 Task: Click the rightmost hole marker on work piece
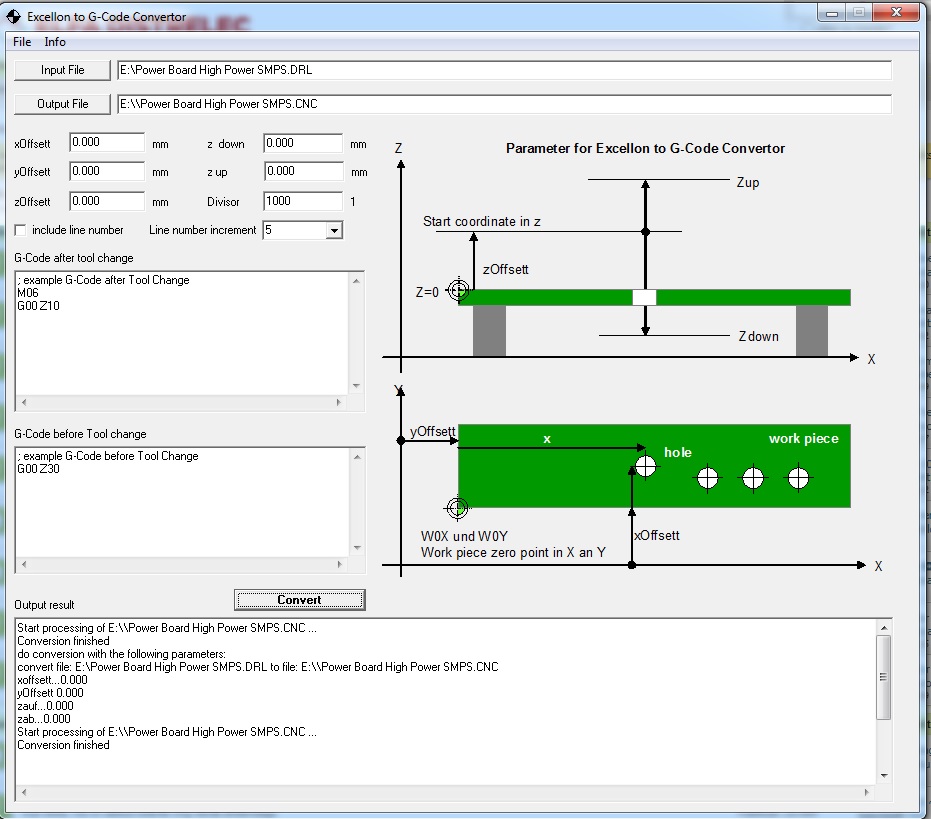[x=797, y=478]
